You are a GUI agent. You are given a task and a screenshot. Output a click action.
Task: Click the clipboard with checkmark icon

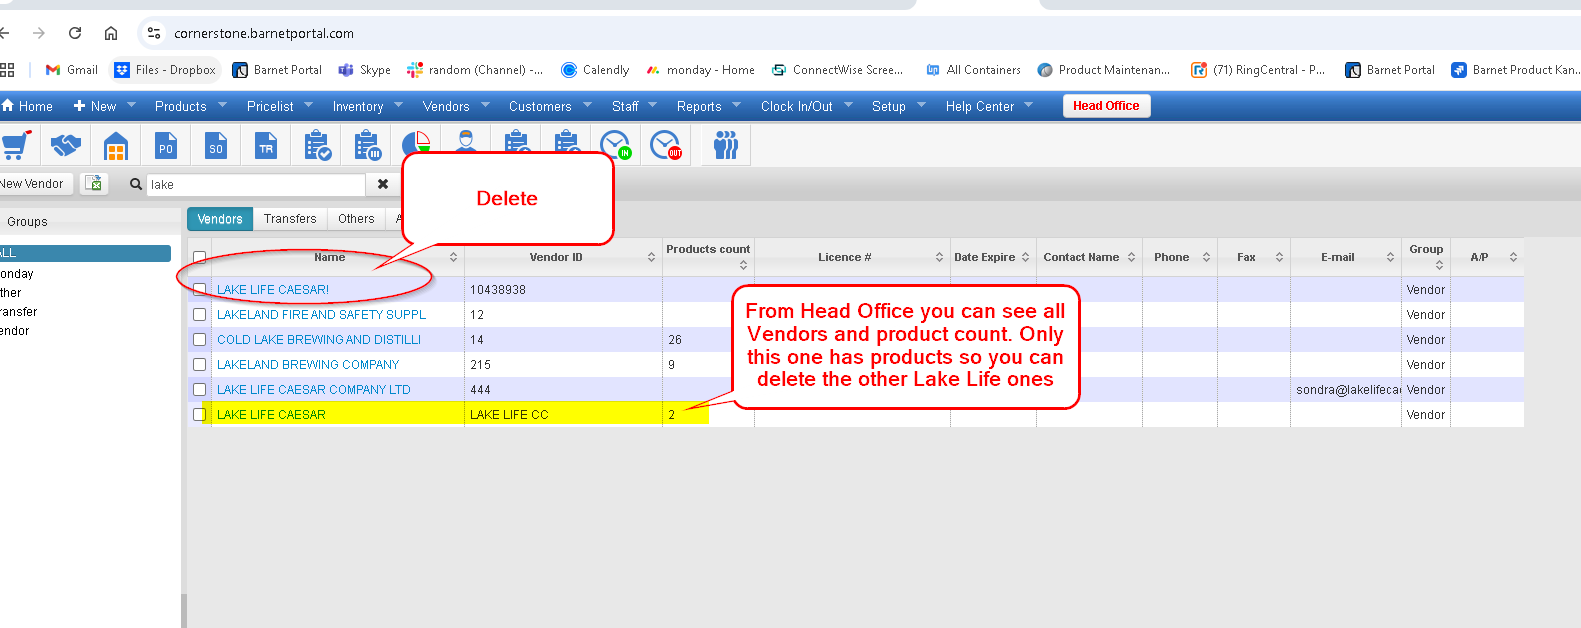317,146
